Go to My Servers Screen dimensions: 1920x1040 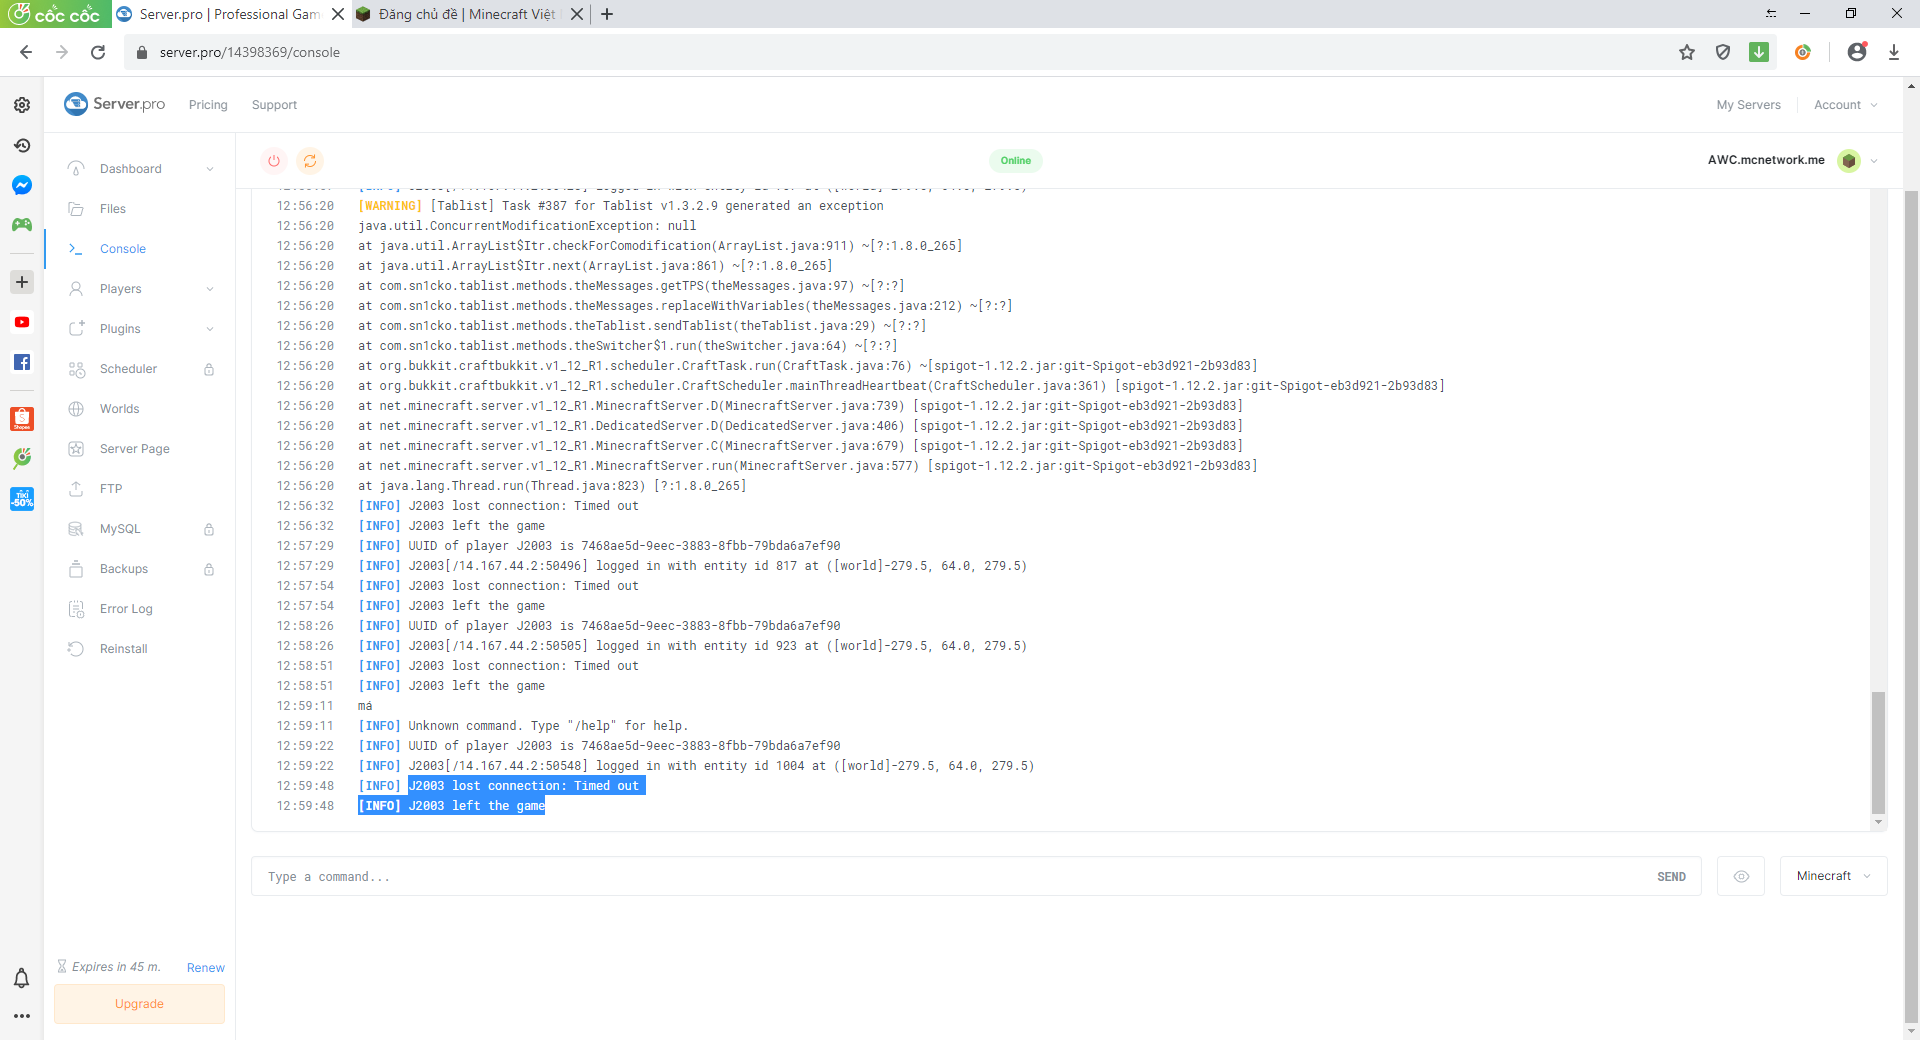[x=1748, y=105]
